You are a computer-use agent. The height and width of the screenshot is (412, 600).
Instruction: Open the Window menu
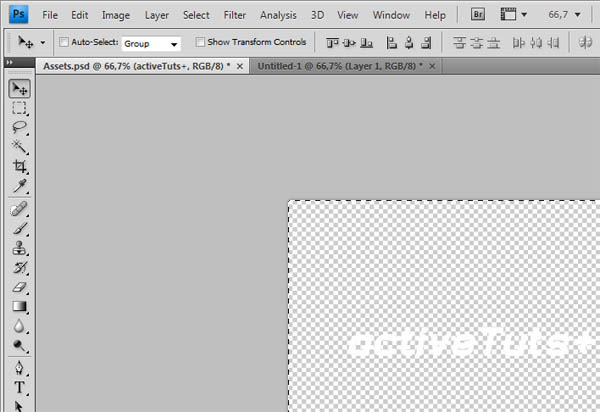pos(391,15)
